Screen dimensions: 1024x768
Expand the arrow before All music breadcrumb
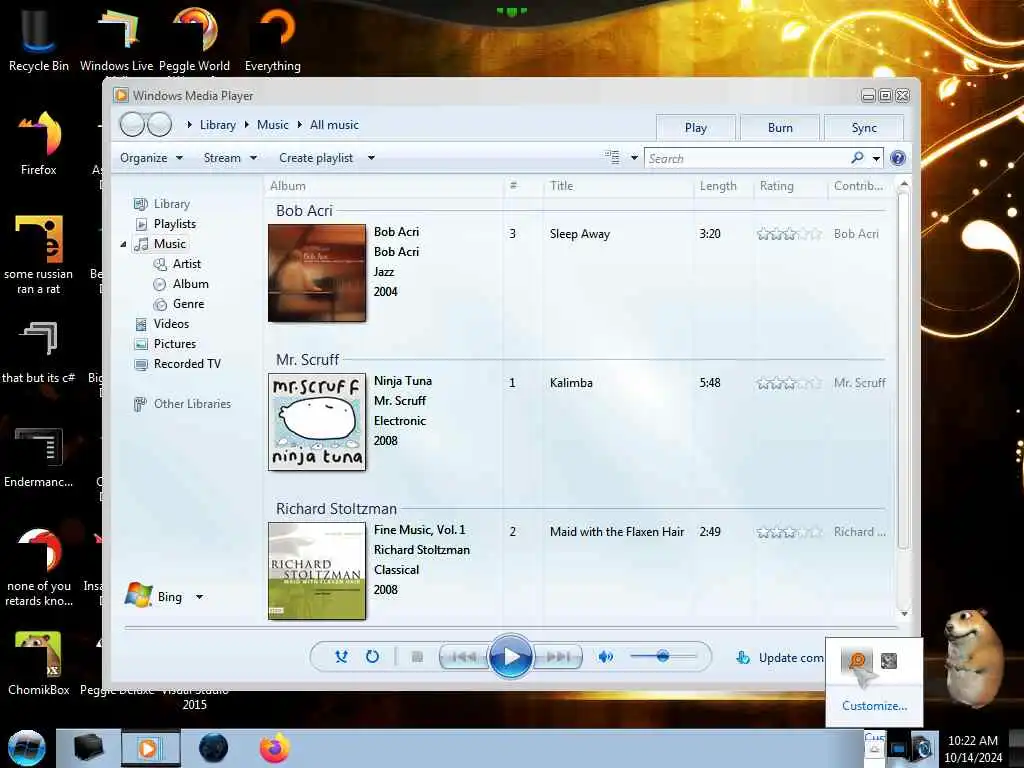tap(300, 125)
